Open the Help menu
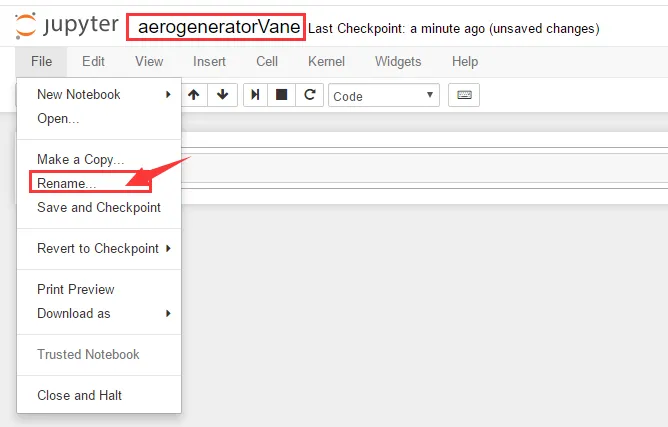The image size is (668, 427). [465, 61]
